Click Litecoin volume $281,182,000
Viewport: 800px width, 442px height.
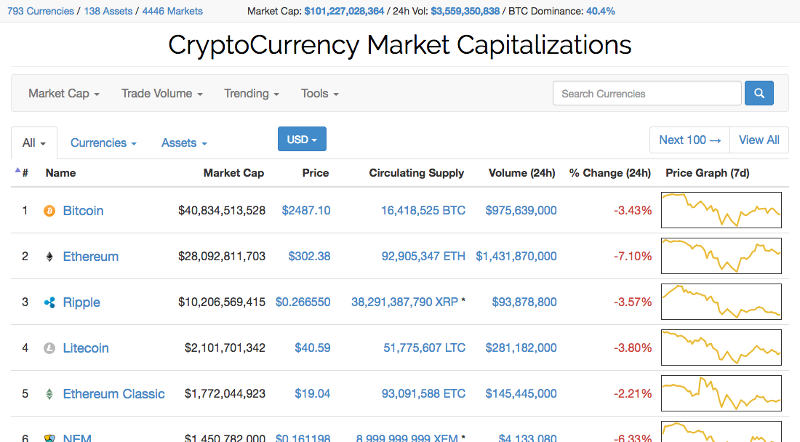click(521, 348)
